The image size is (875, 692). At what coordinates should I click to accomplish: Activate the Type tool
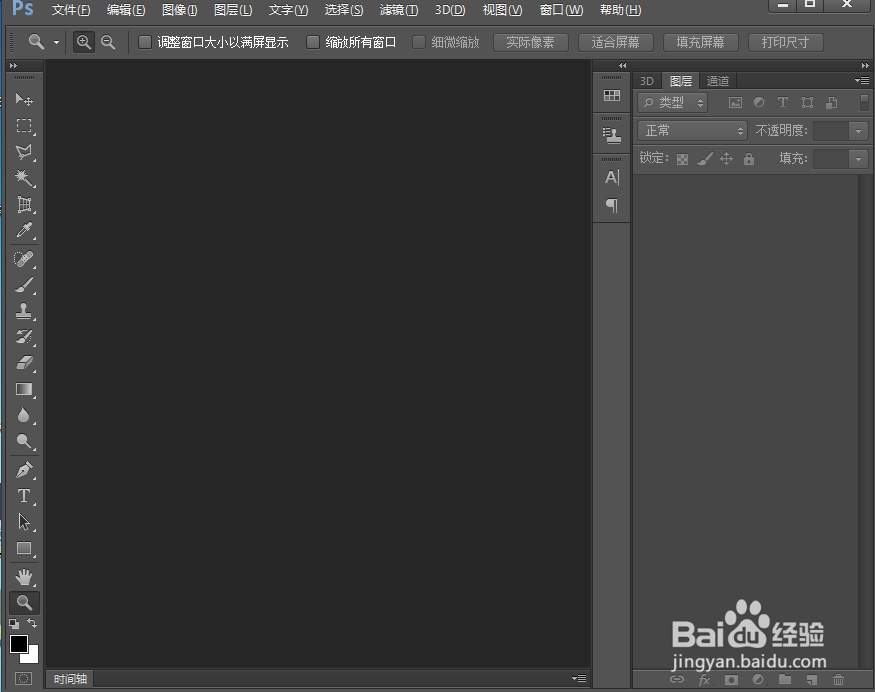pyautogui.click(x=24, y=496)
